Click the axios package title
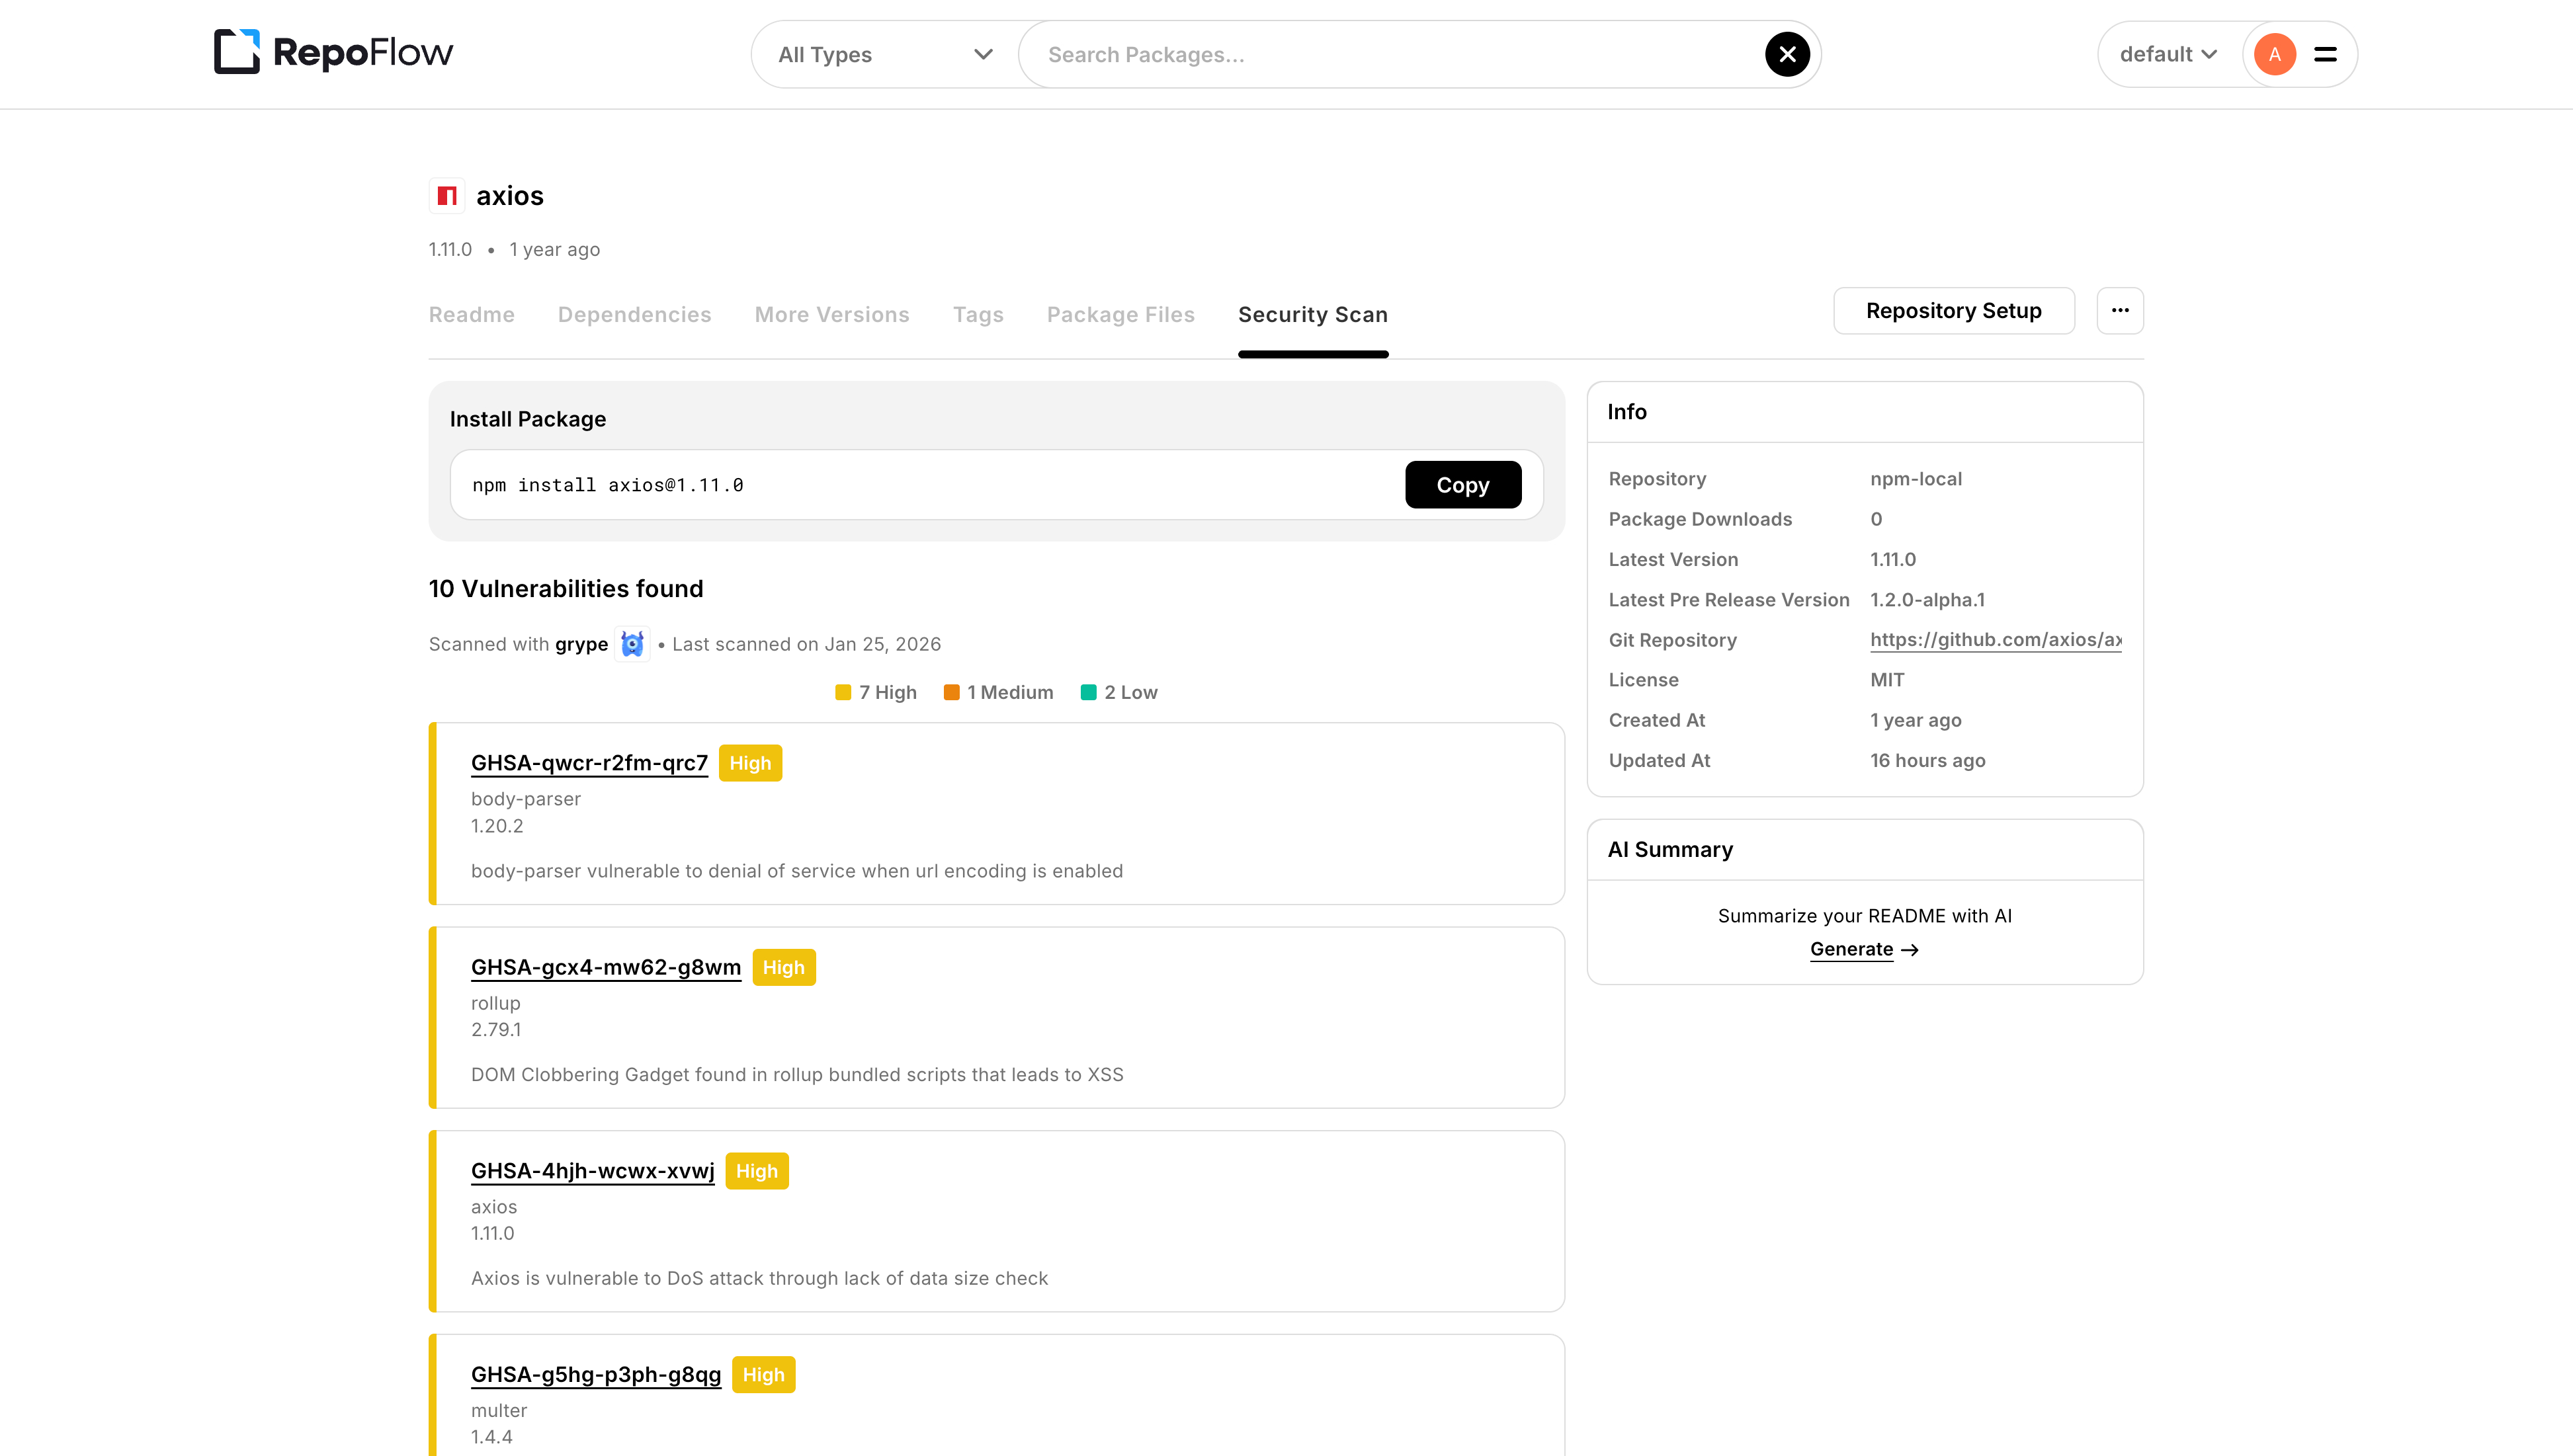The height and width of the screenshot is (1456, 2573). tap(510, 196)
